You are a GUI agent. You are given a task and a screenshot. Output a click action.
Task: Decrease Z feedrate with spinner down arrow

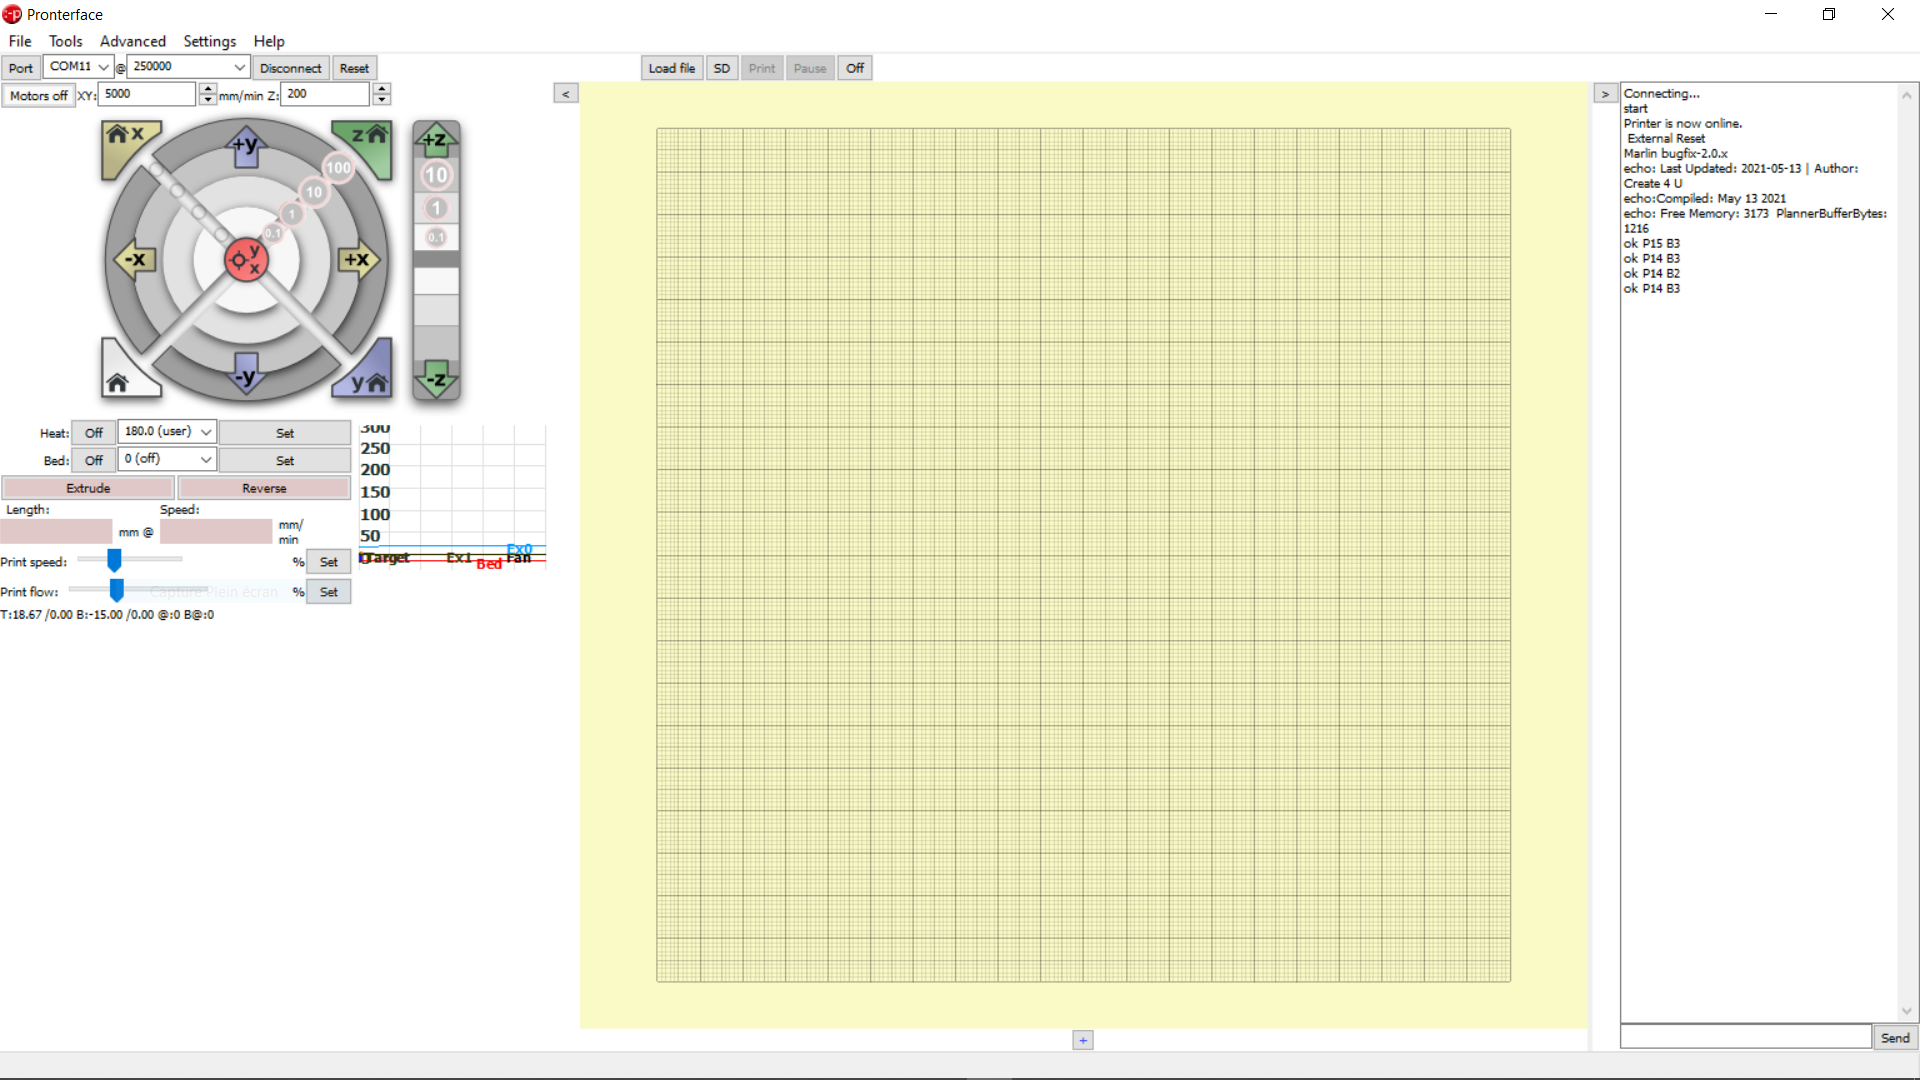(382, 100)
